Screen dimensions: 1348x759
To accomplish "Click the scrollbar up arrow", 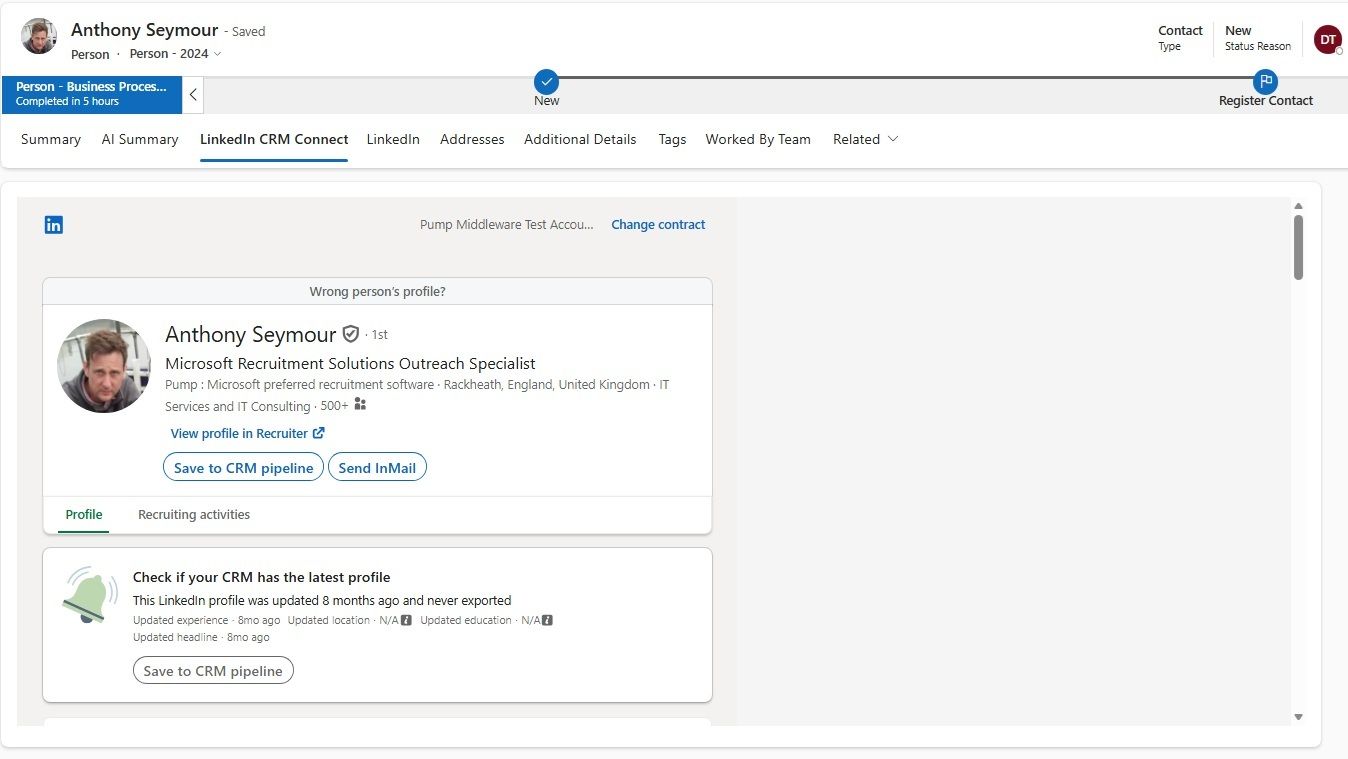I will [1298, 206].
